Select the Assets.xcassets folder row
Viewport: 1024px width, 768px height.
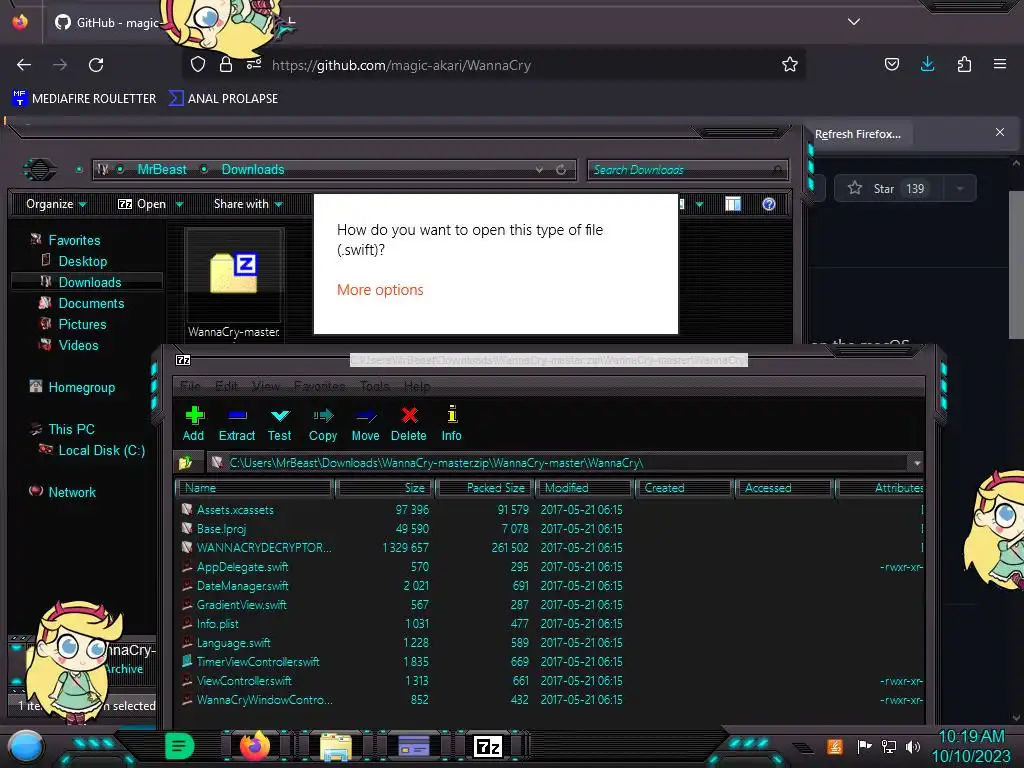(x=551, y=510)
